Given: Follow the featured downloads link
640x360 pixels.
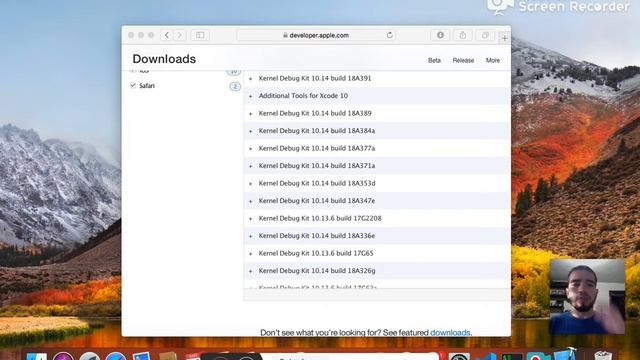Looking at the screenshot, I should (450, 333).
